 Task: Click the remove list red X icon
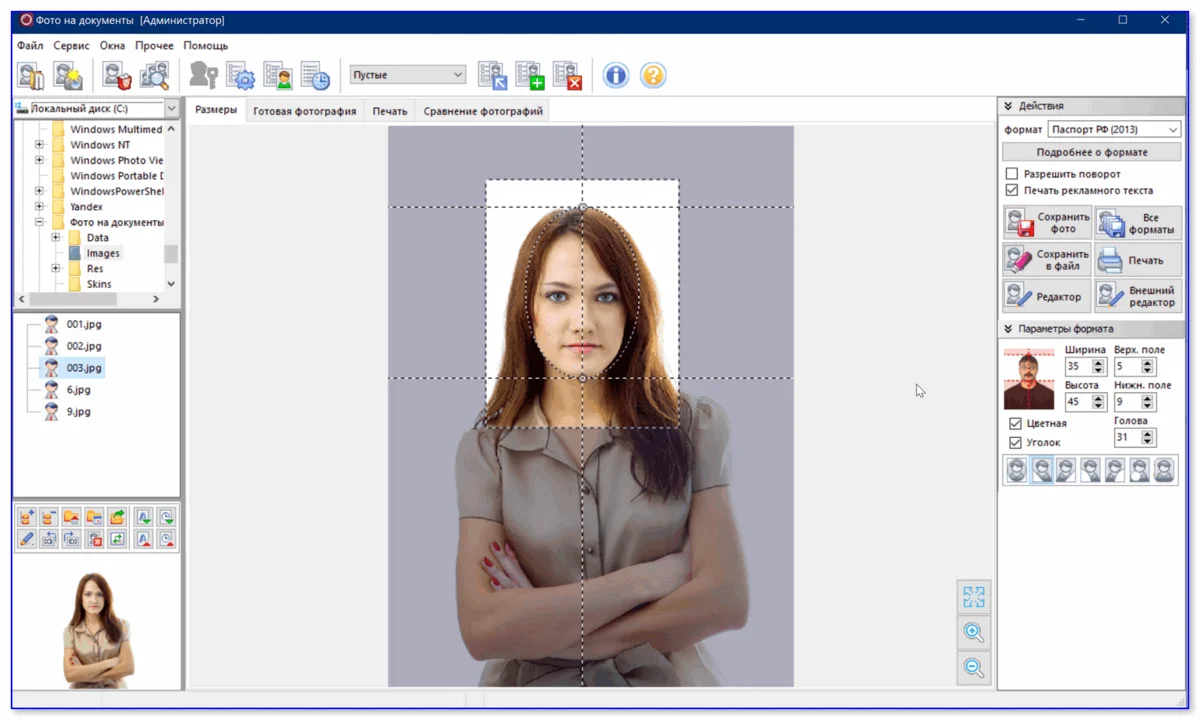pyautogui.click(x=567, y=75)
